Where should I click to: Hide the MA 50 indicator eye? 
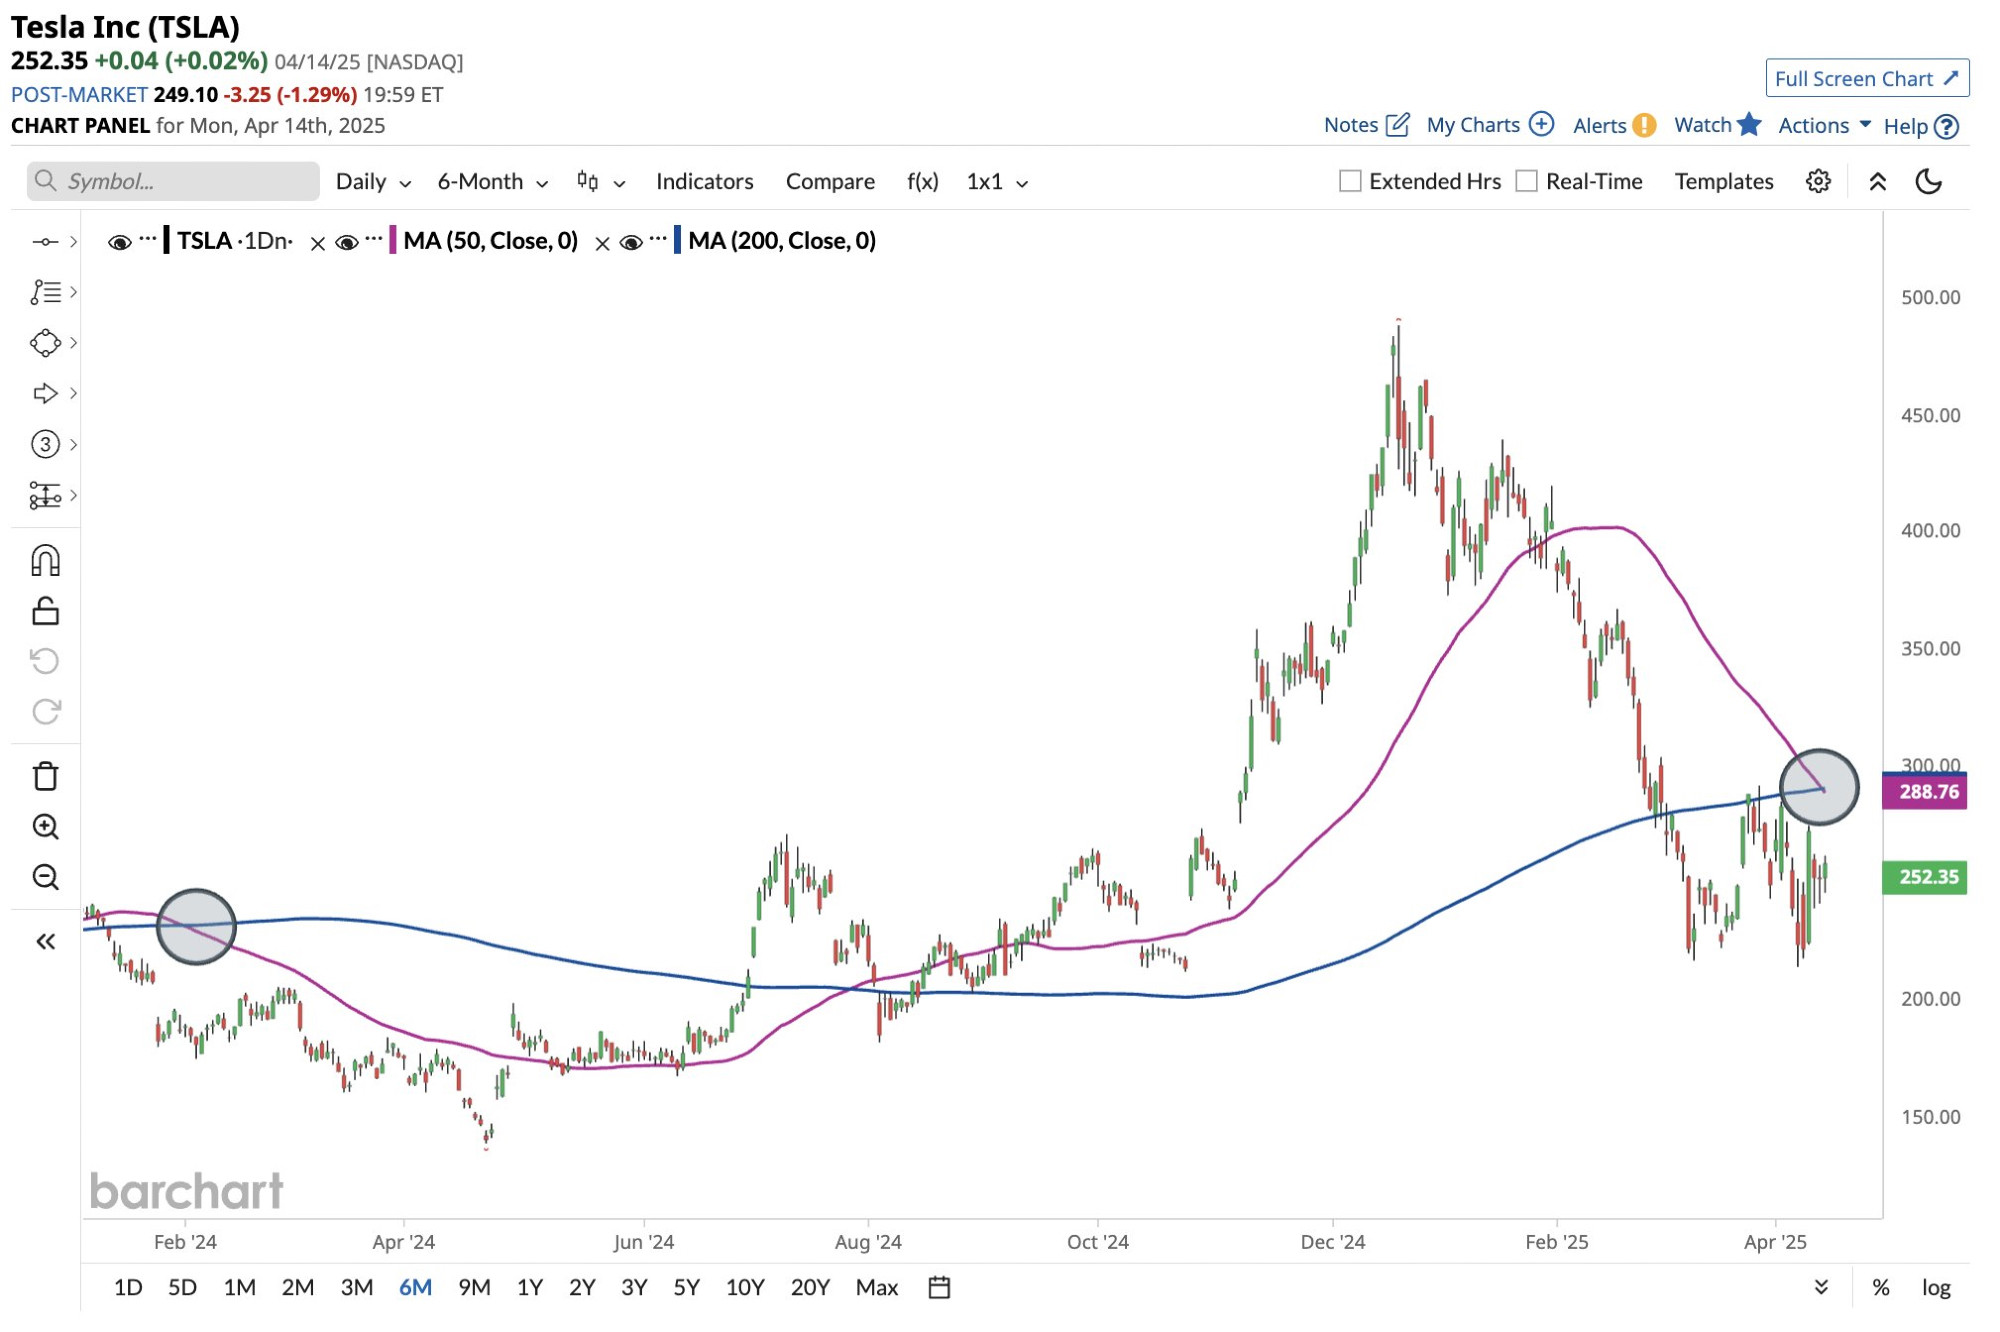346,242
